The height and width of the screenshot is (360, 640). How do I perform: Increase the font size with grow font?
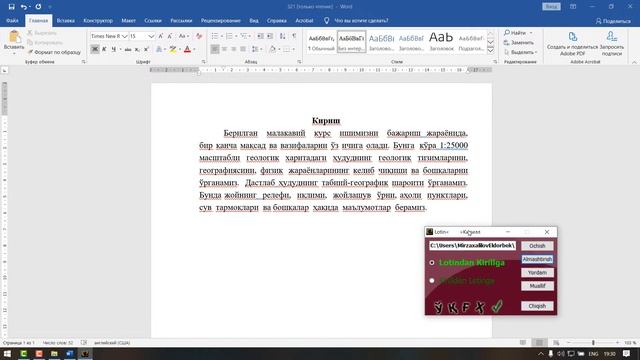pyautogui.click(x=161, y=36)
